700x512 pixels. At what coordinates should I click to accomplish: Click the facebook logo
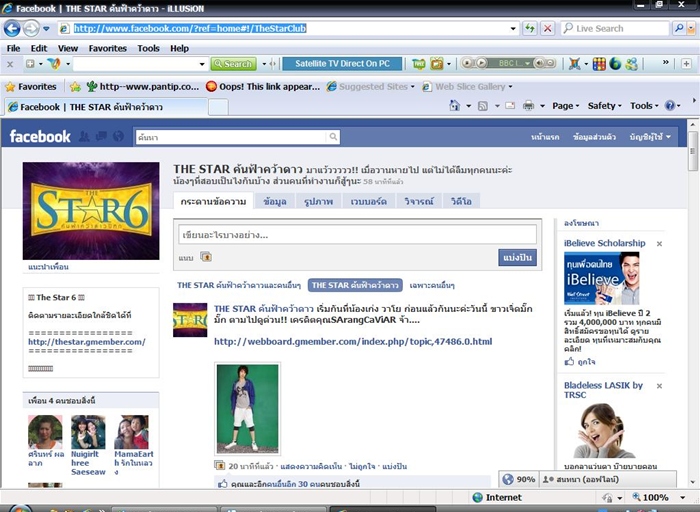point(40,137)
